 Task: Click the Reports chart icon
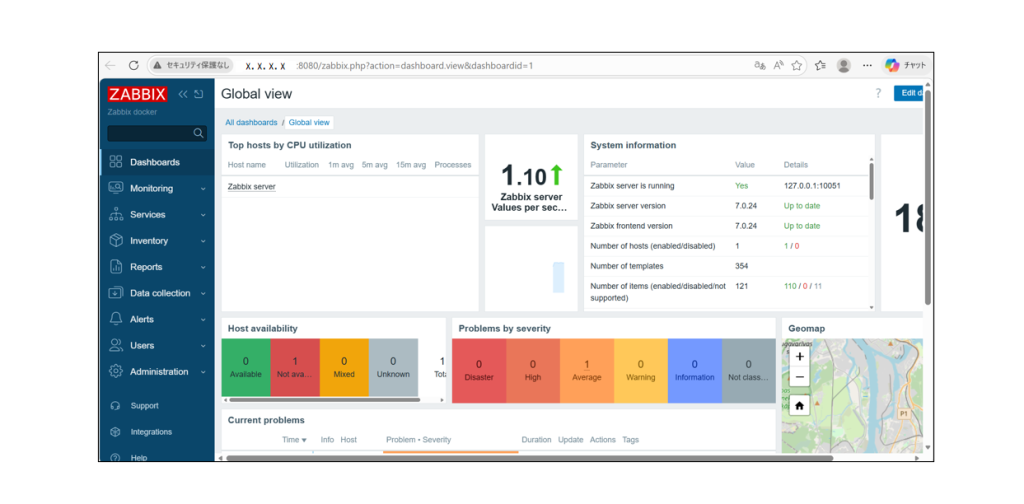[116, 266]
